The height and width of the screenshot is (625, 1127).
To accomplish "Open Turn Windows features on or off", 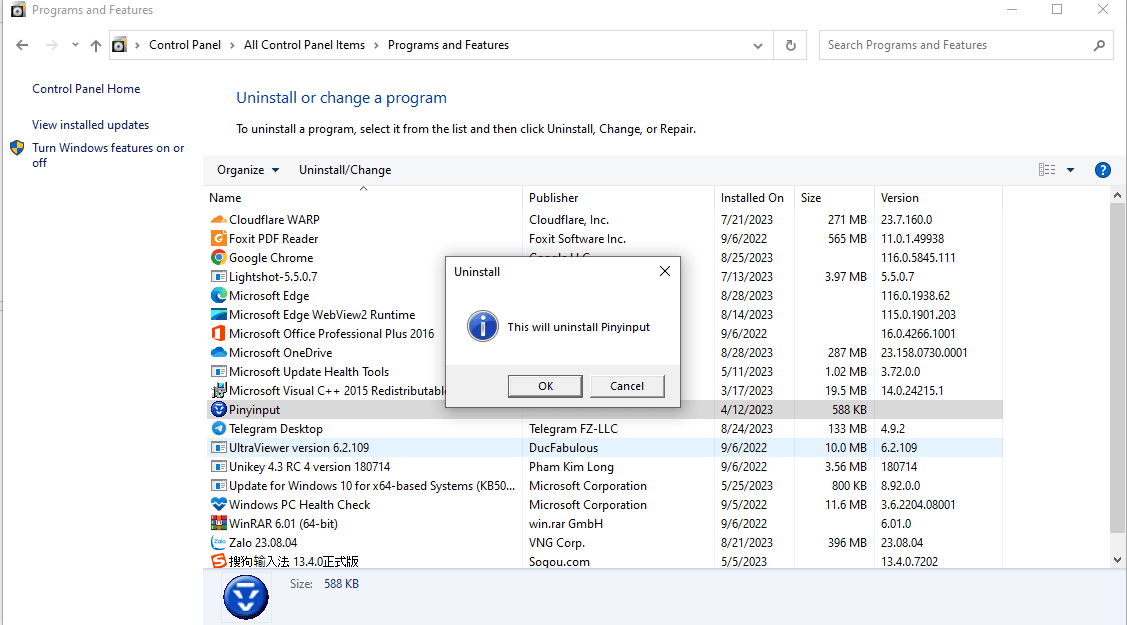I will [x=108, y=155].
